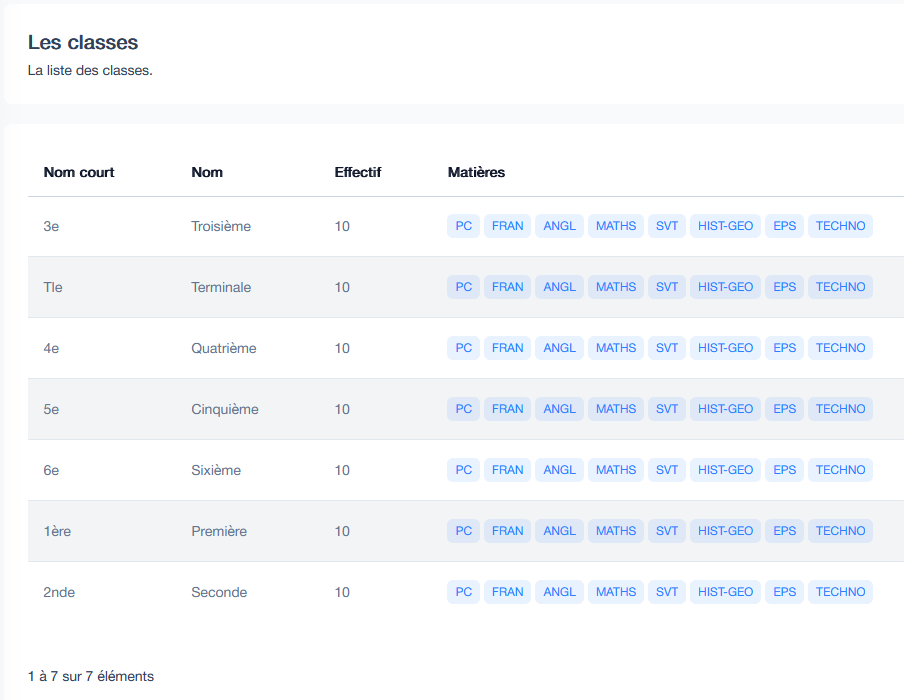Image resolution: width=904 pixels, height=700 pixels.
Task: Click the Effectif column header
Action: [358, 172]
